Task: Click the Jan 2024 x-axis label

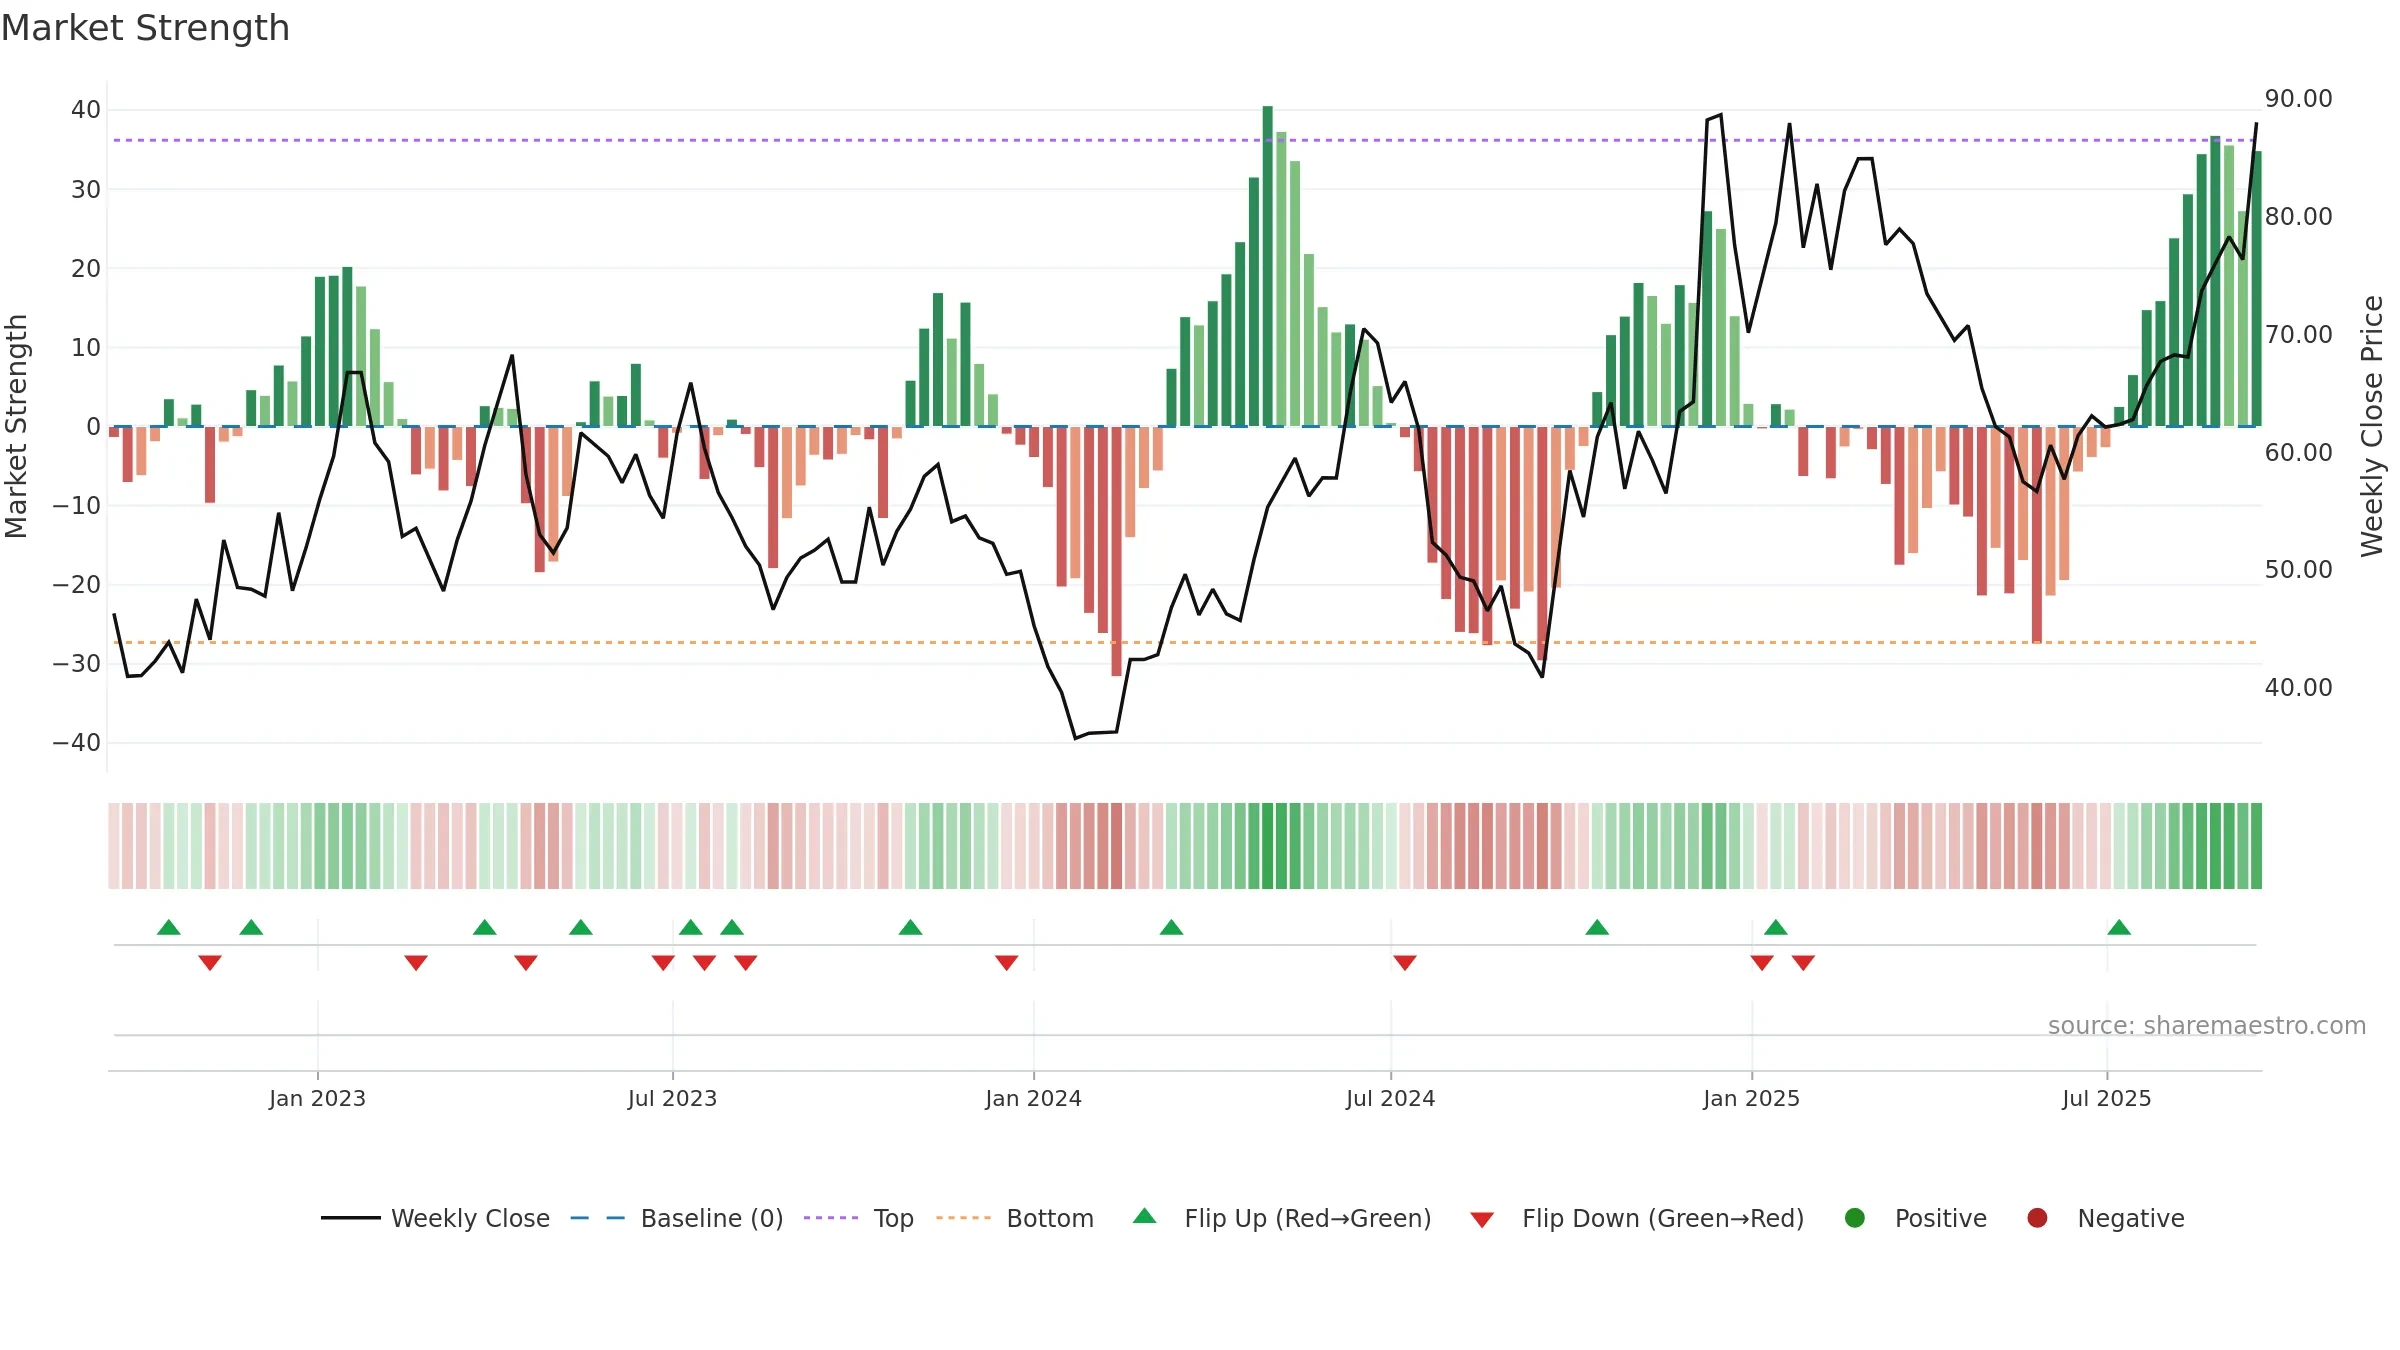Action: 1033,1099
